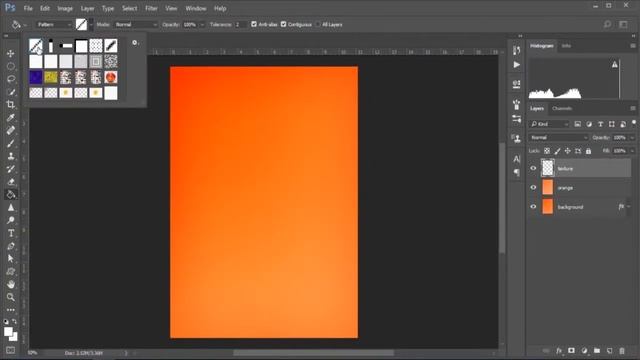Hide the texture layer
Viewport: 640px width, 360px height.
pos(533,168)
